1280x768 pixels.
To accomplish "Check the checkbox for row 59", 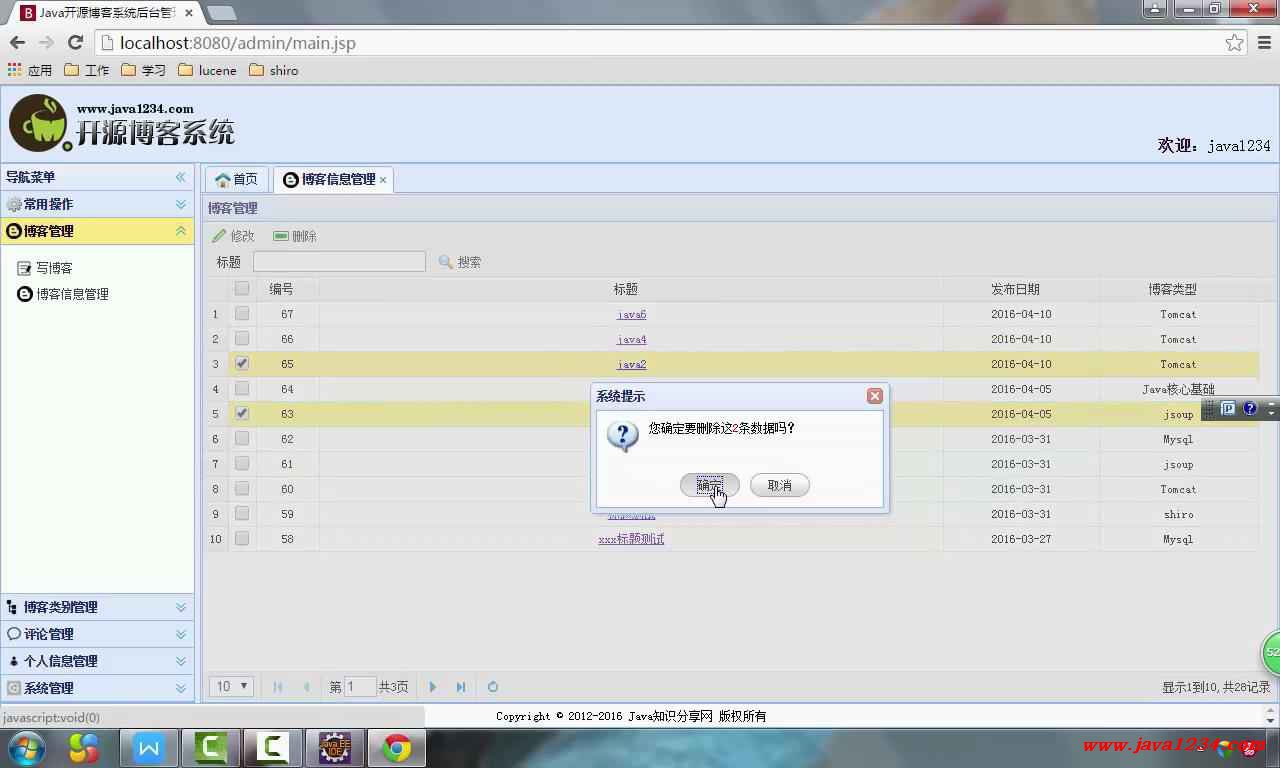I will point(242,513).
